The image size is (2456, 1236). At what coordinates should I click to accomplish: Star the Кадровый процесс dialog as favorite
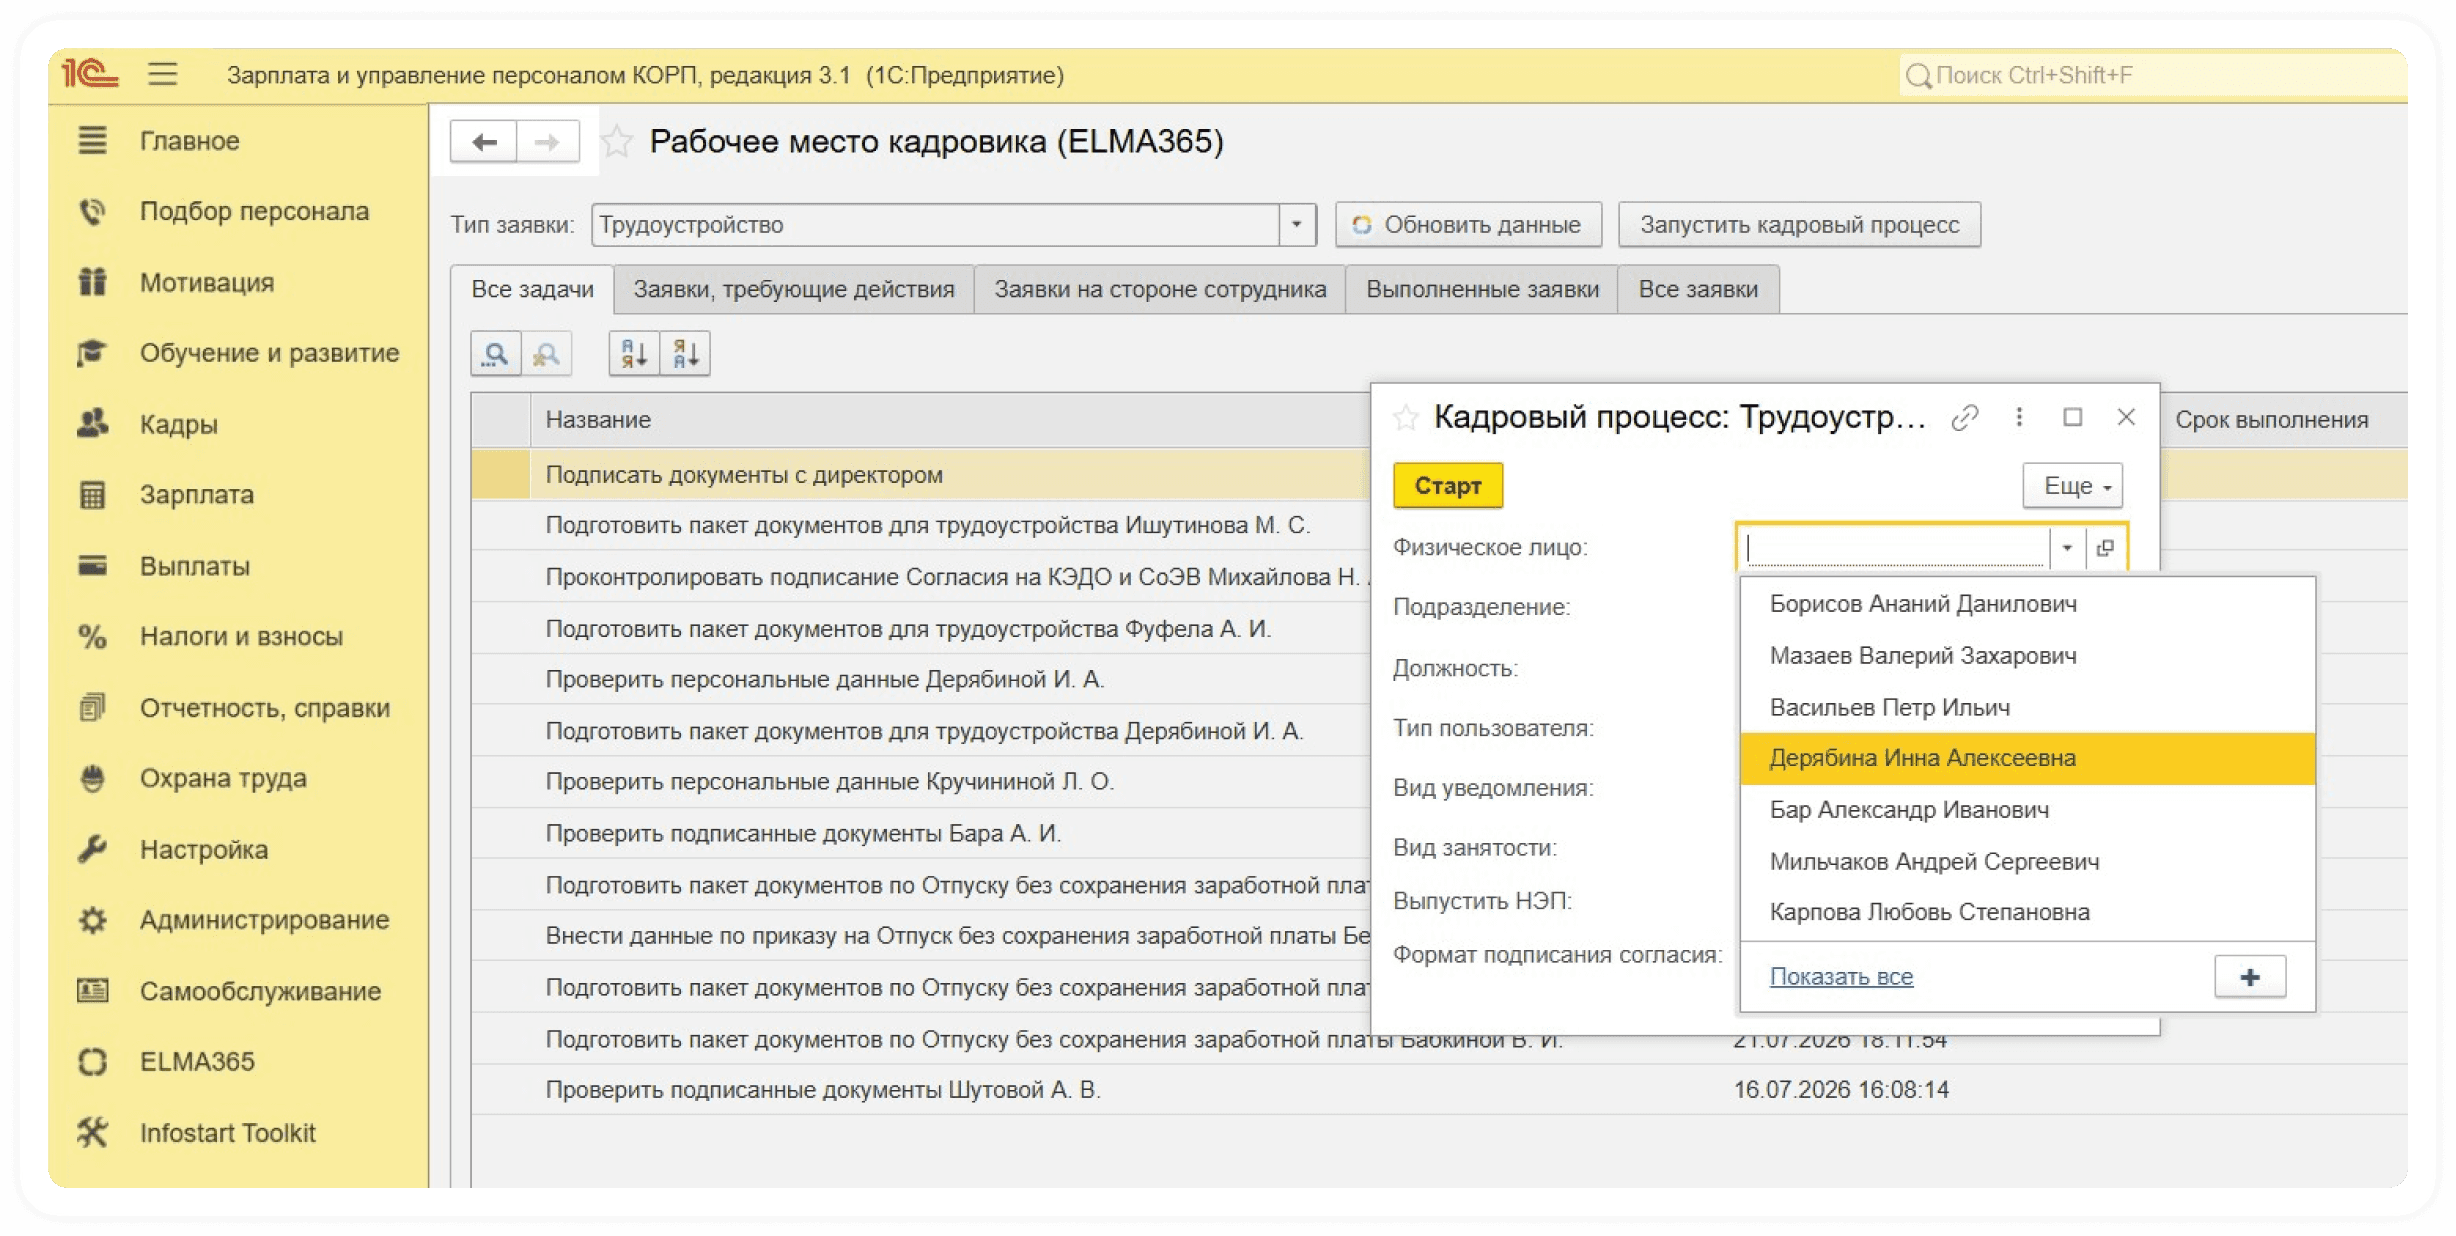(1406, 417)
